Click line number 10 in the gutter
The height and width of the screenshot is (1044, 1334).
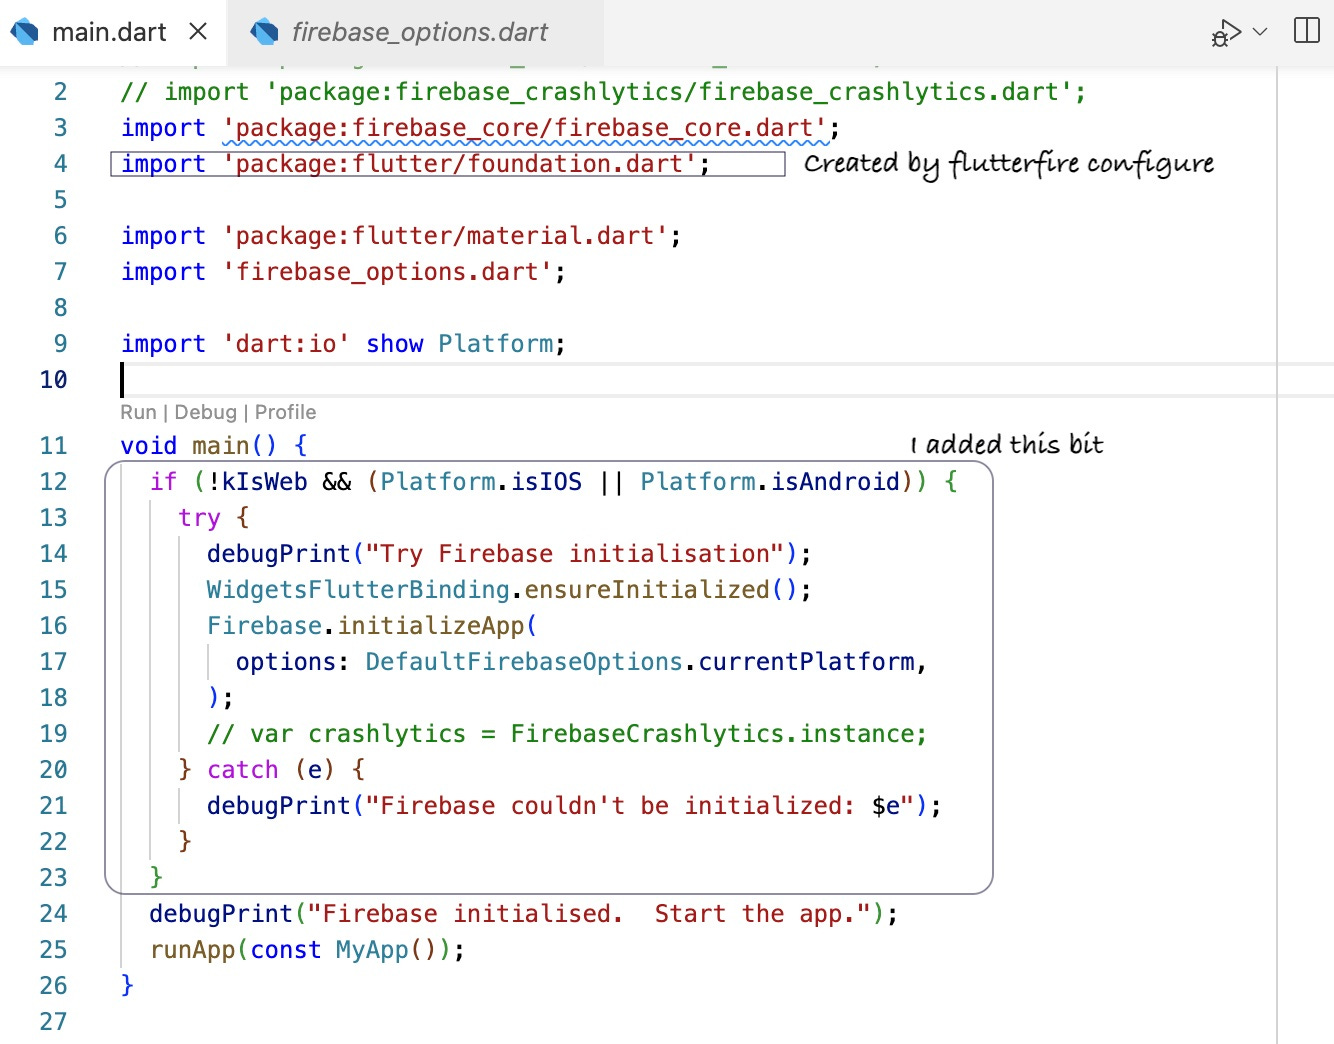53,380
